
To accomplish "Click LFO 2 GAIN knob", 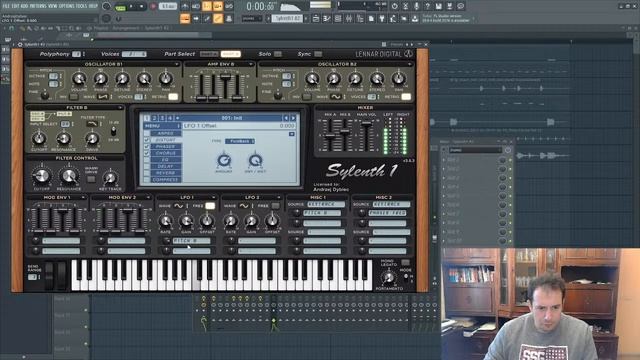I will tap(251, 221).
